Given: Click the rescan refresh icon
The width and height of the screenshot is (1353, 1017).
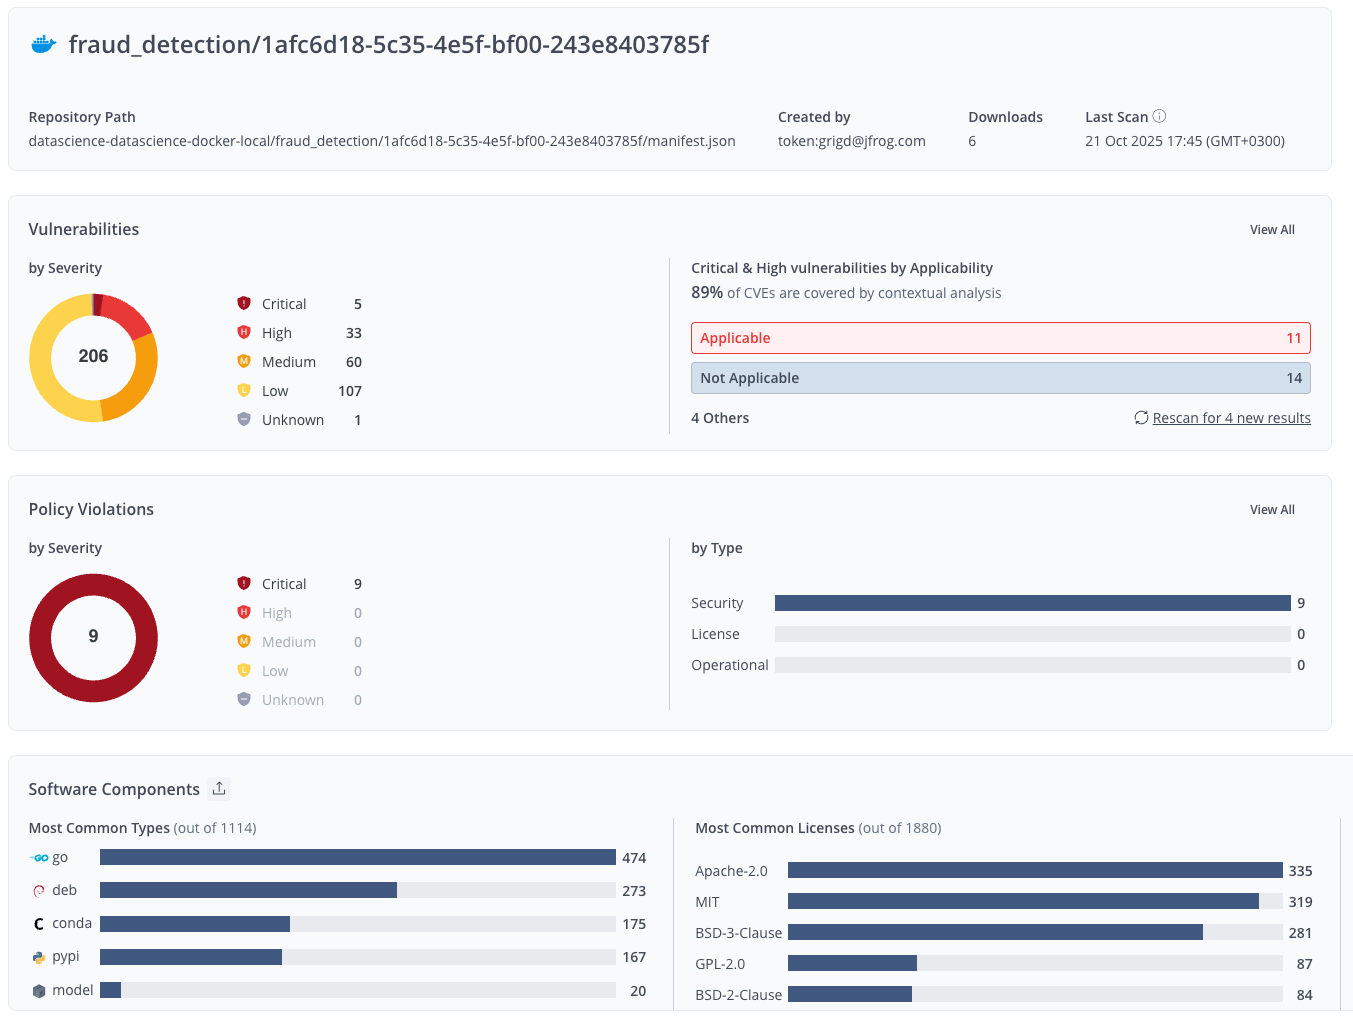Looking at the screenshot, I should [x=1141, y=418].
